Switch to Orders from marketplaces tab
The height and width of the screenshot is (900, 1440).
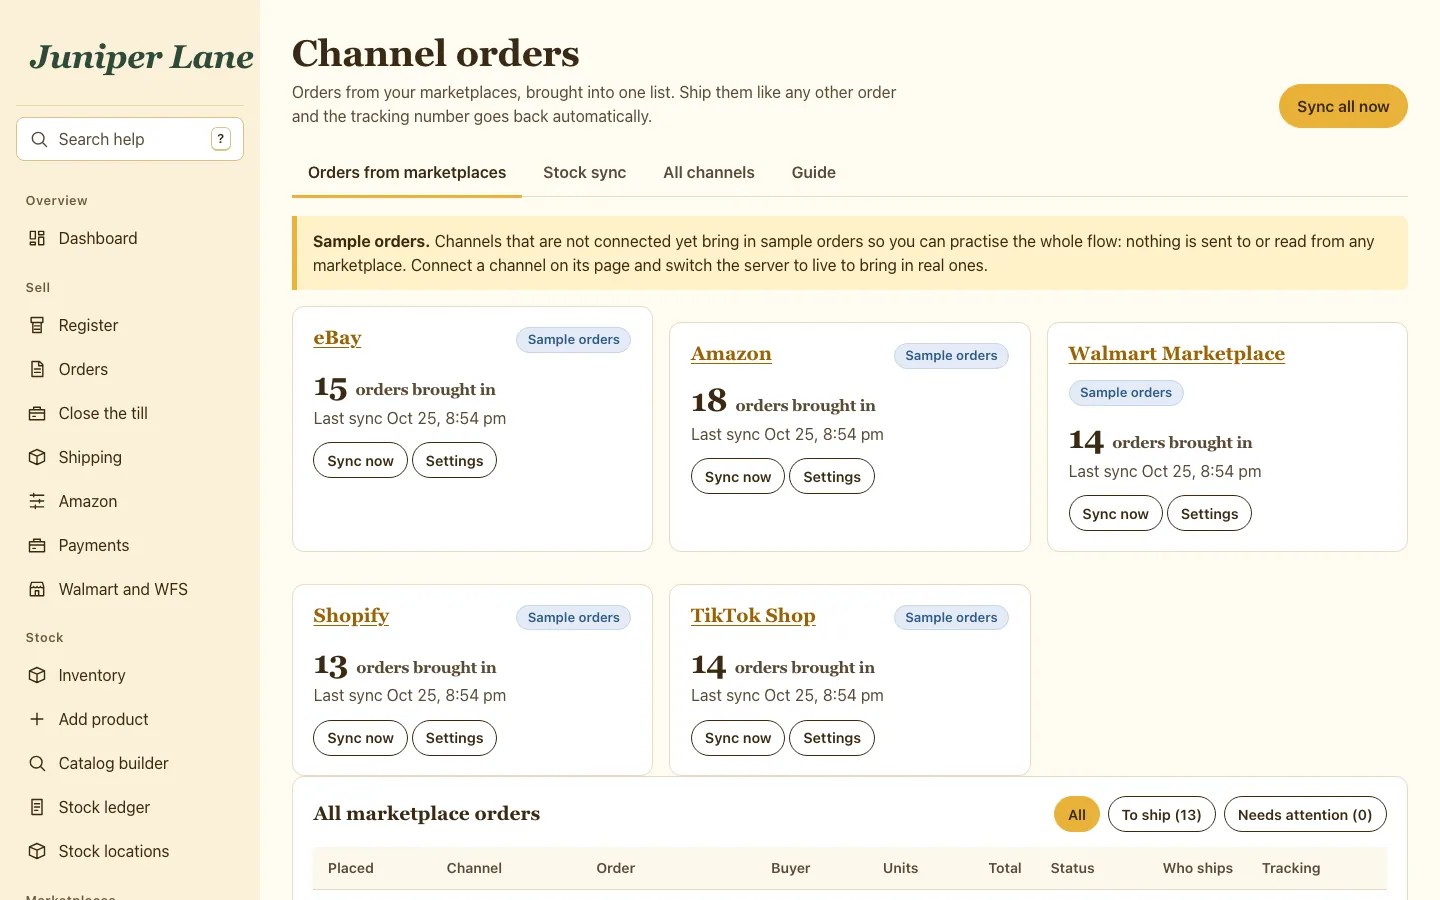coord(407,173)
